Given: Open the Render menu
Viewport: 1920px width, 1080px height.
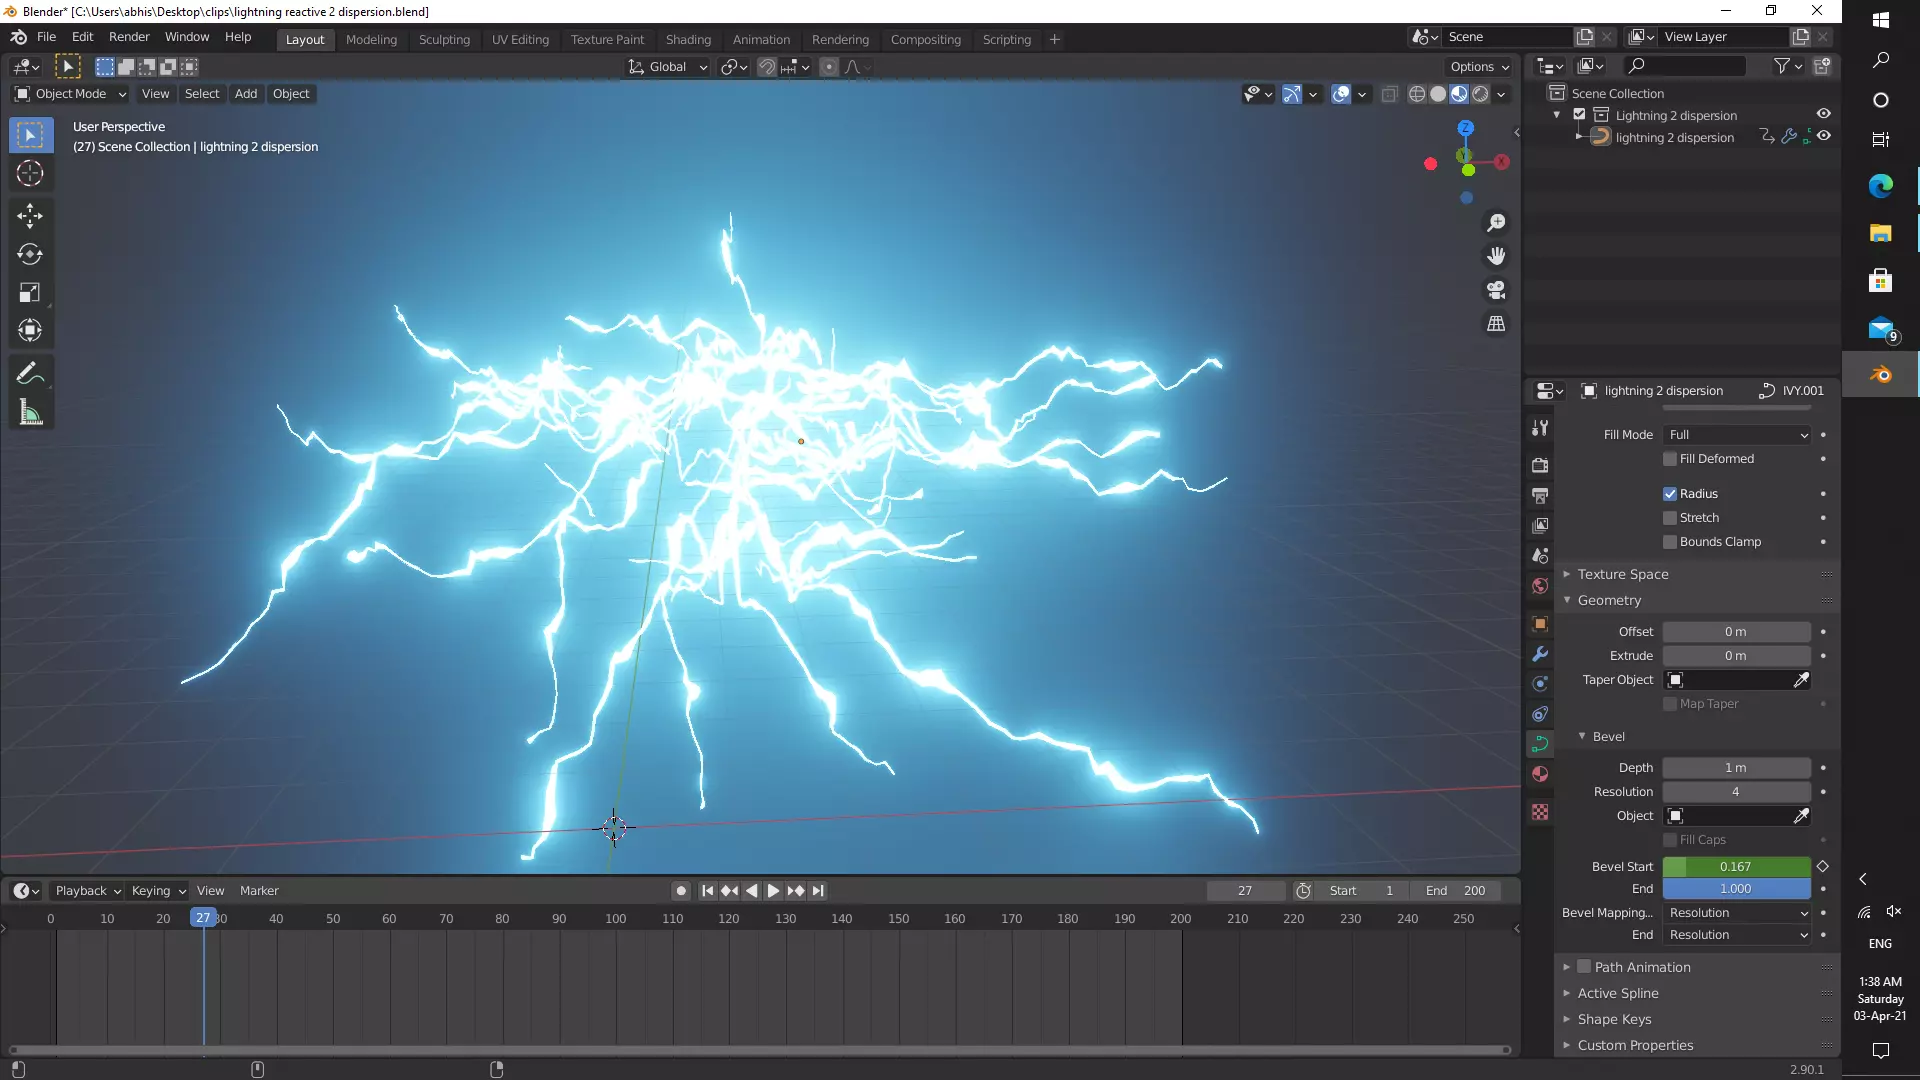Looking at the screenshot, I should (x=129, y=36).
